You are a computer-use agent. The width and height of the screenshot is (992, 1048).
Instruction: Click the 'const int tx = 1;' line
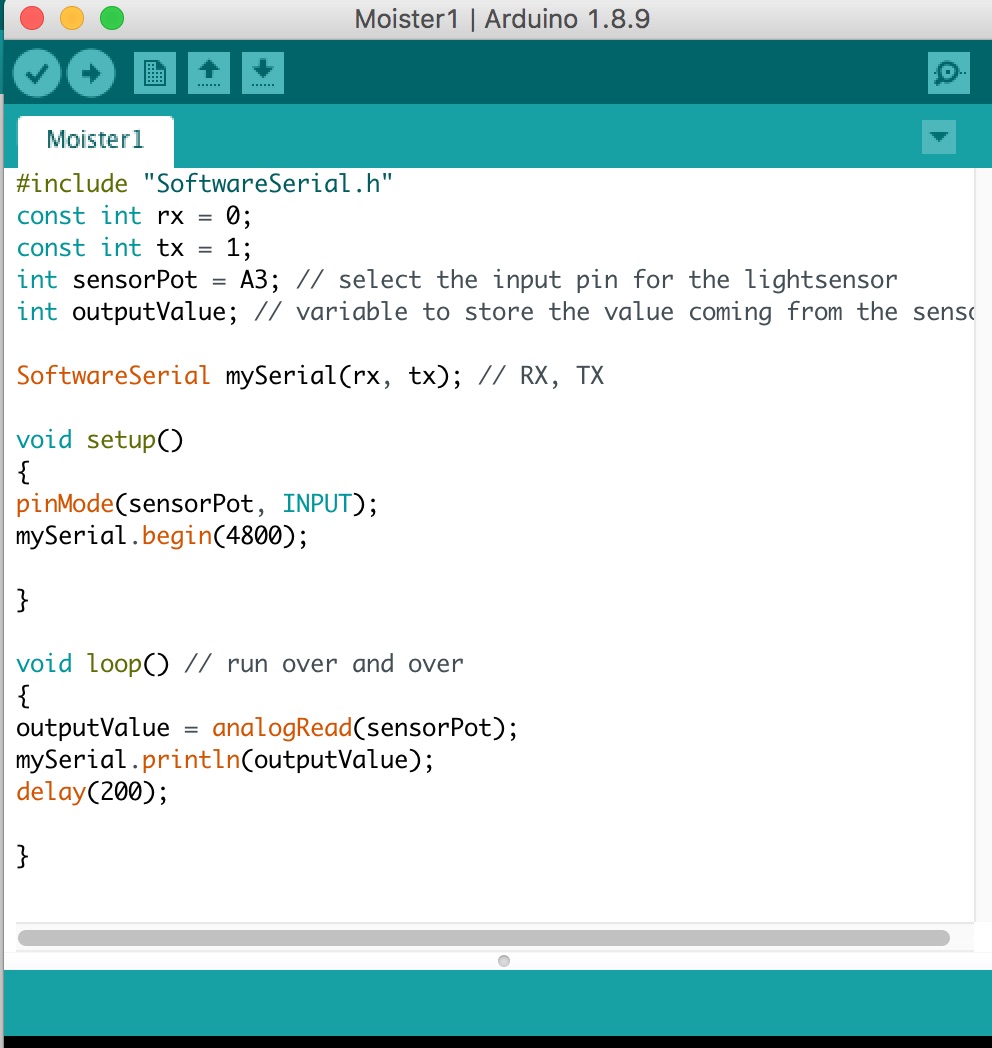[134, 248]
